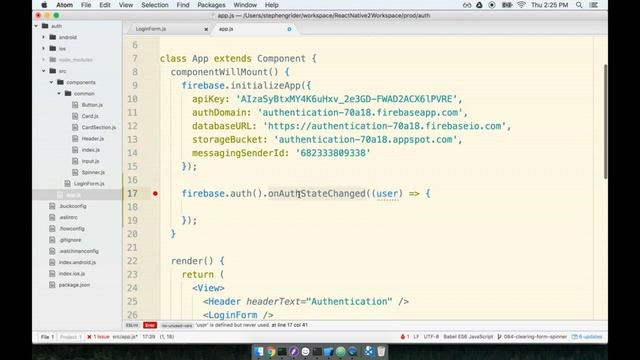Open the Help menu
This screenshot has height=360, width=640.
point(271,5)
